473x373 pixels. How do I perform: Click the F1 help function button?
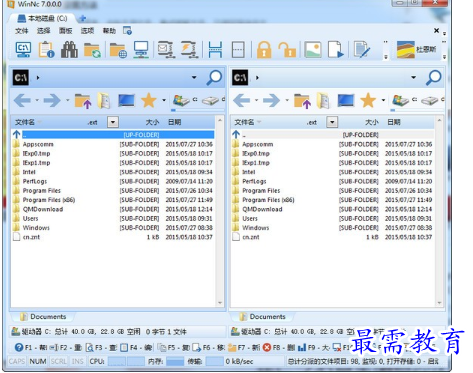pos(31,348)
